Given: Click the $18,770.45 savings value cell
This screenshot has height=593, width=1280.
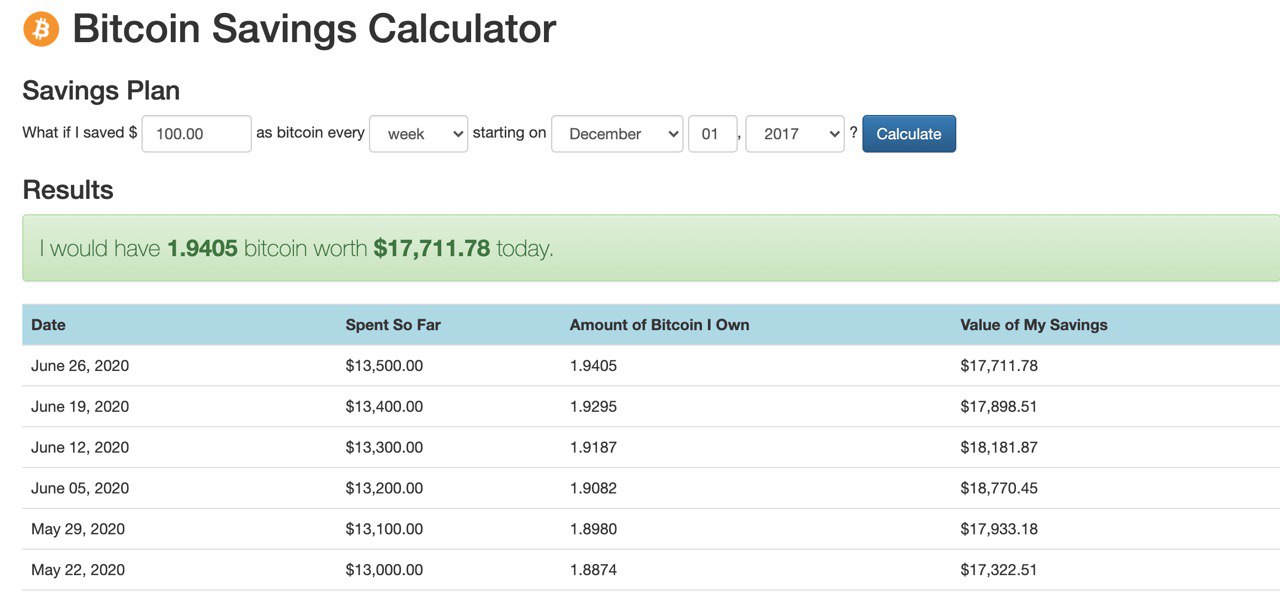Looking at the screenshot, I should tap(999, 489).
